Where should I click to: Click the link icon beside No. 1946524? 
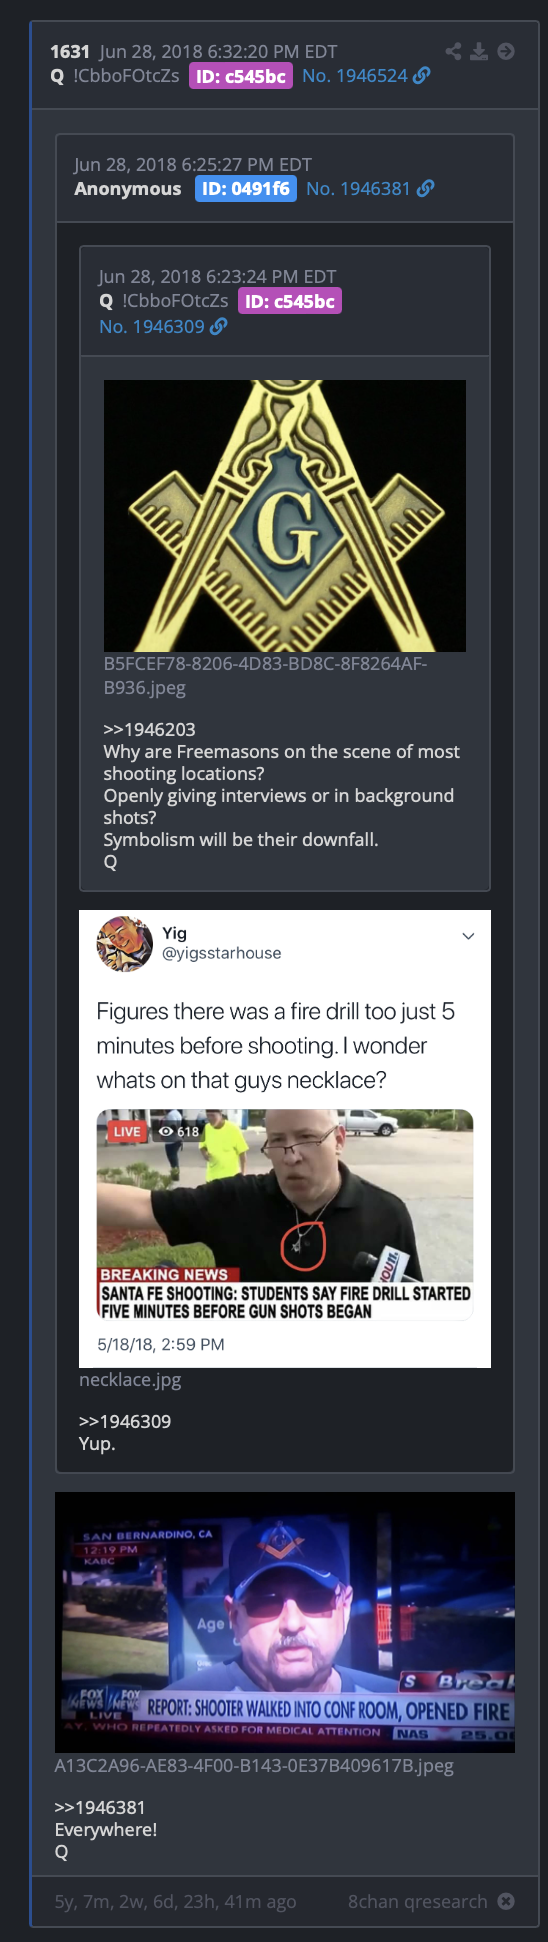click(x=422, y=76)
